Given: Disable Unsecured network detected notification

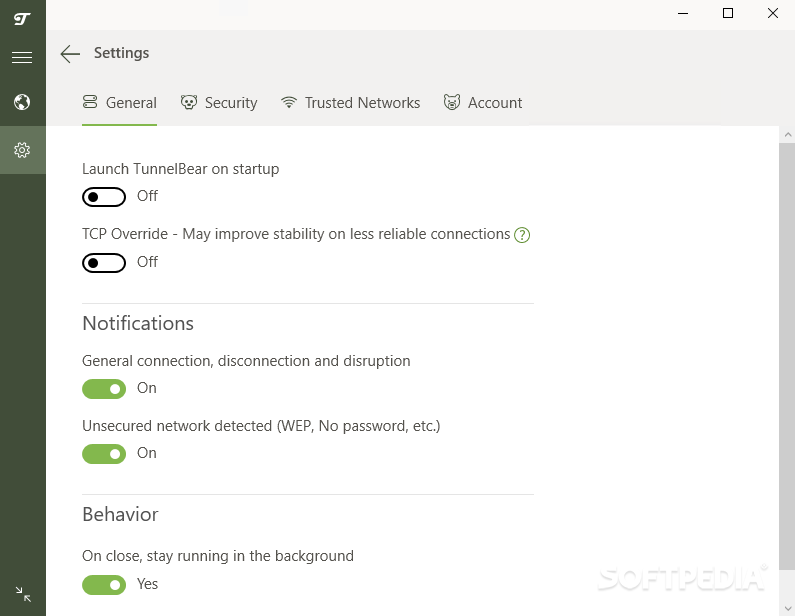Looking at the screenshot, I should pyautogui.click(x=104, y=454).
